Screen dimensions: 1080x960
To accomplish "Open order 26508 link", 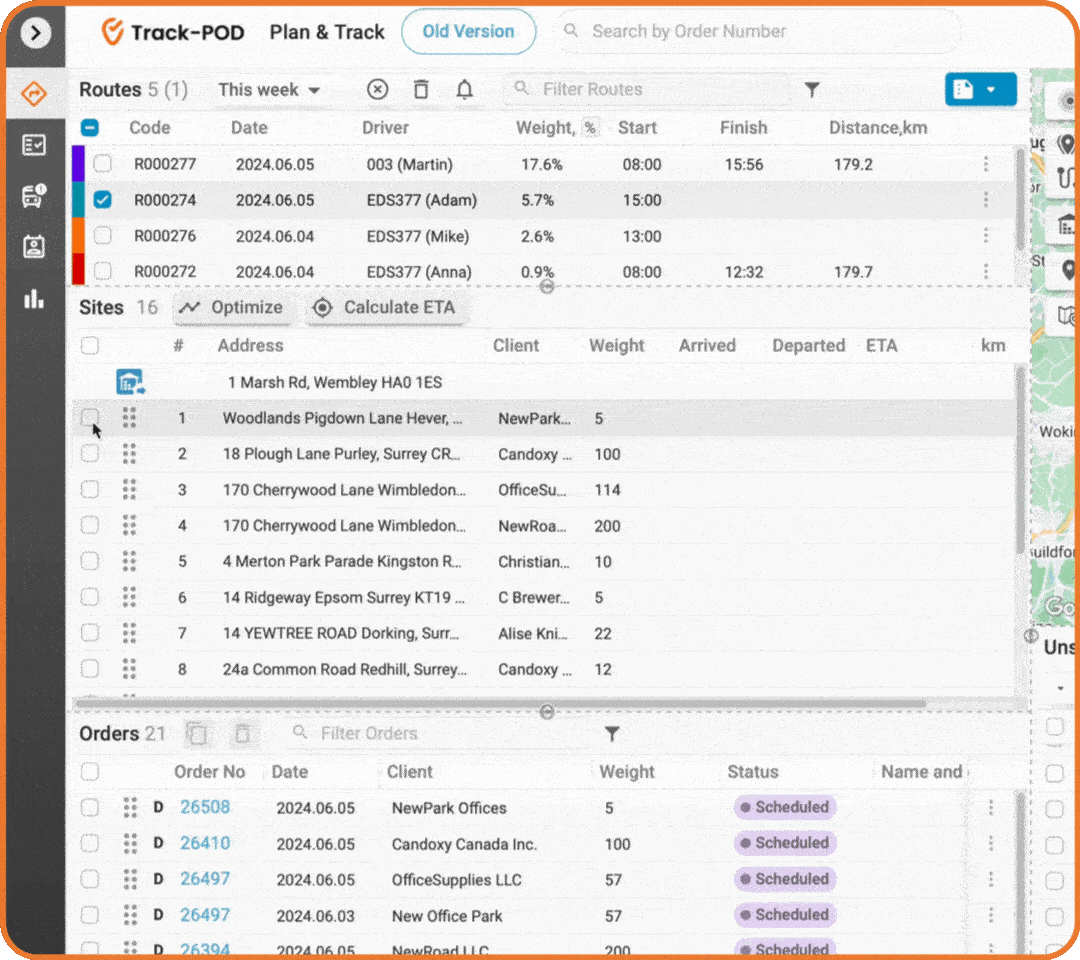I will point(205,807).
